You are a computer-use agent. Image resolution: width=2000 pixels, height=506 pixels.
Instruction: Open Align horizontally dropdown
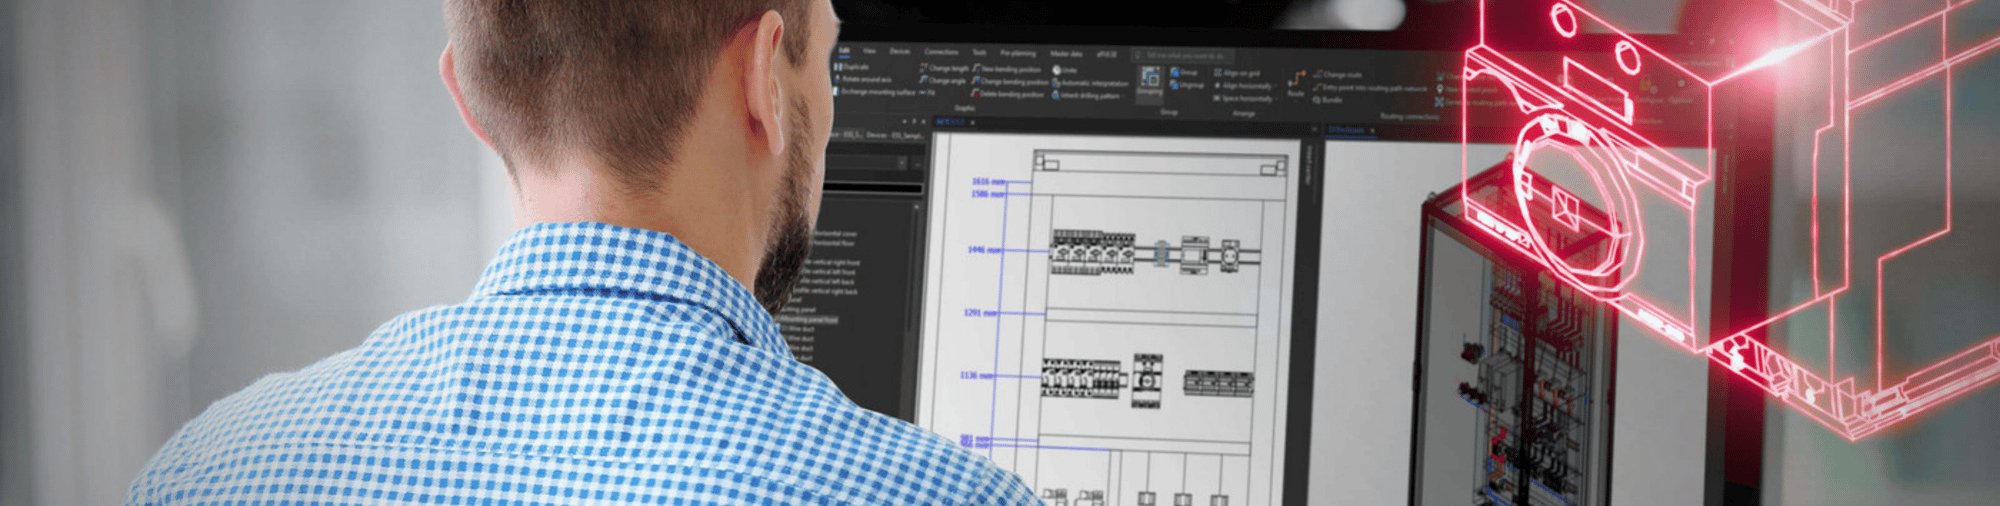(1246, 86)
